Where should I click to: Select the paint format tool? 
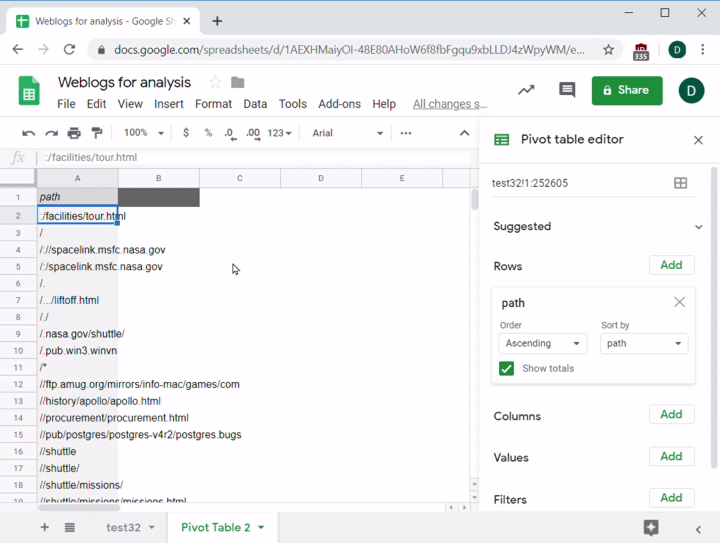click(x=97, y=133)
